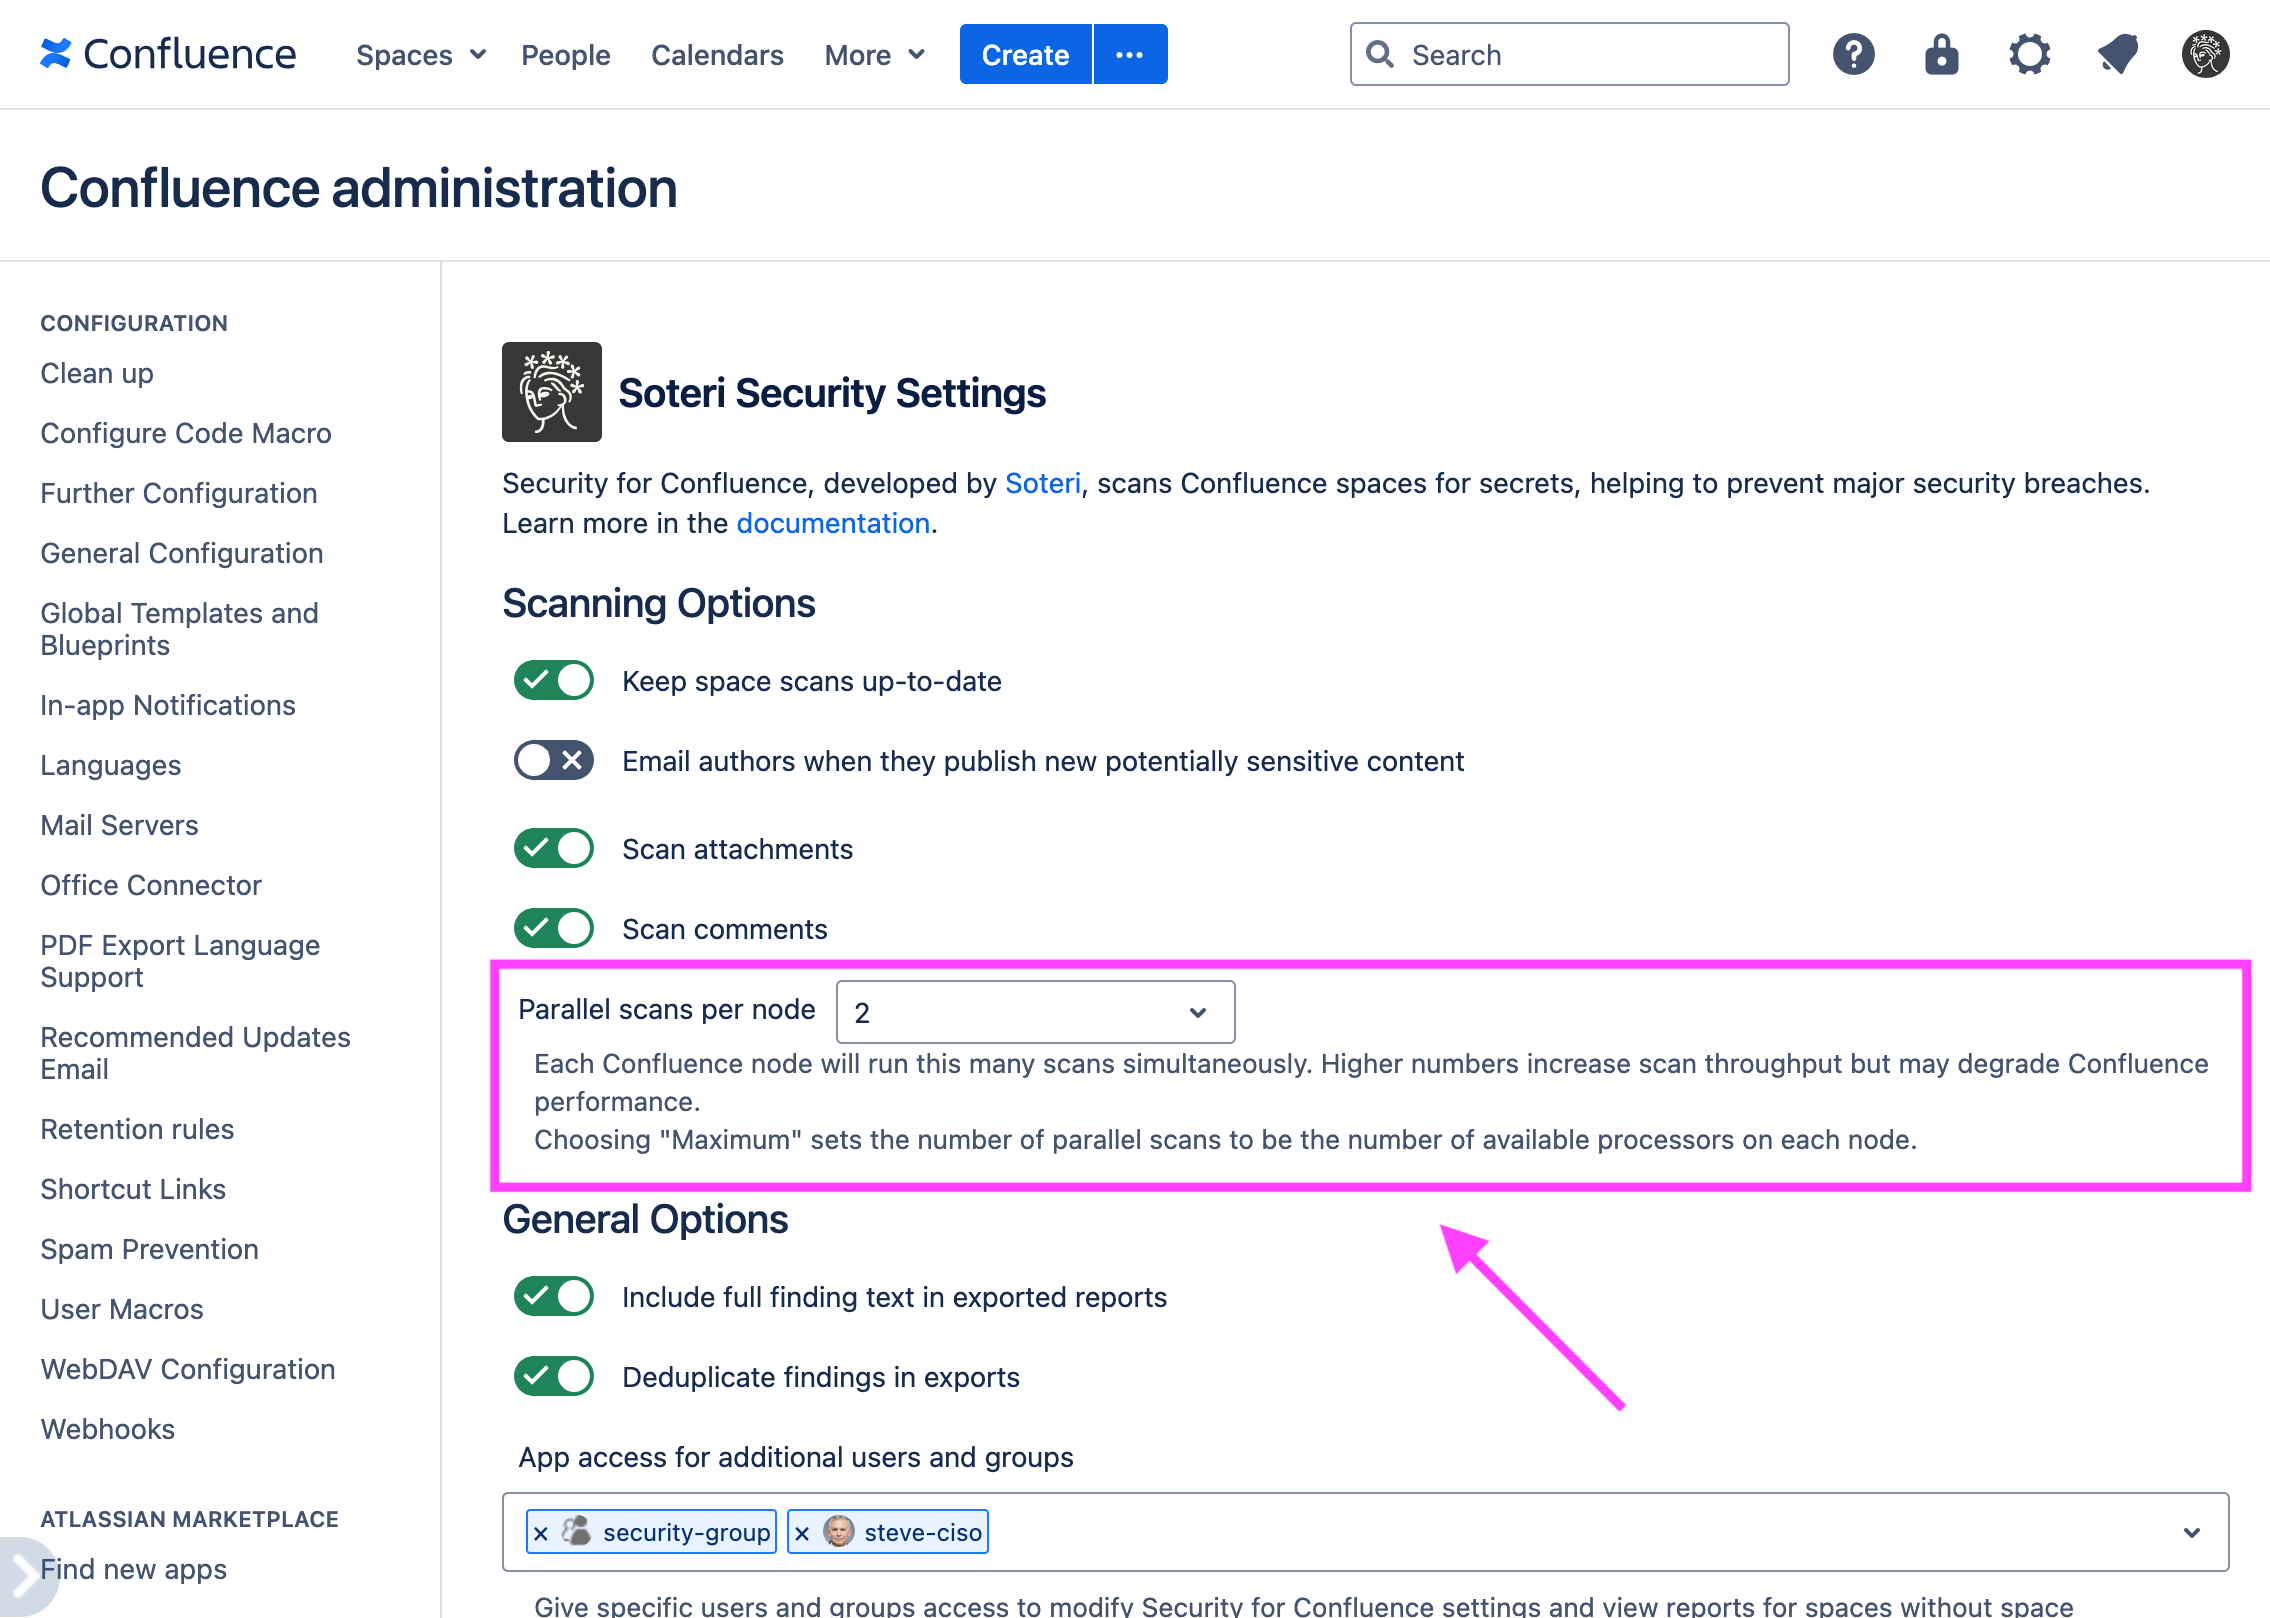The width and height of the screenshot is (2270, 1618).
Task: Disable Keep space scans up-to-date
Action: click(552, 680)
